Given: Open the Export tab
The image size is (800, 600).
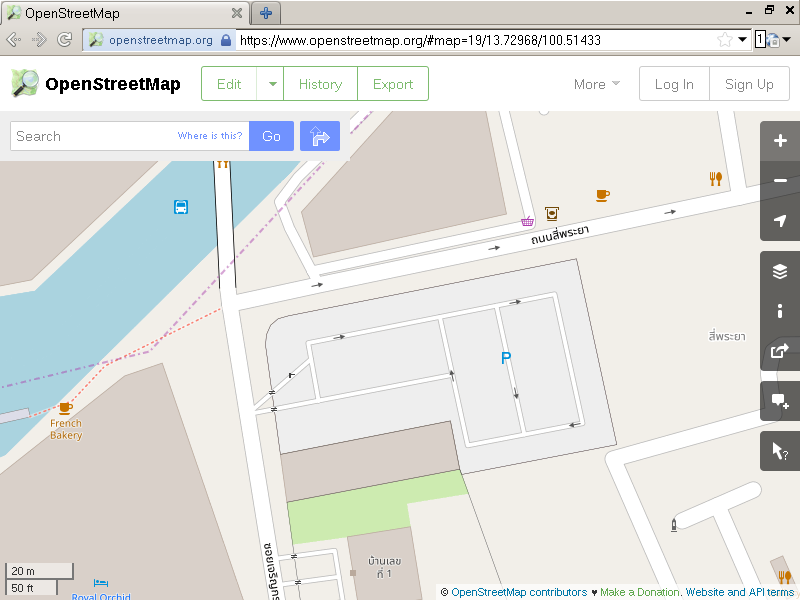Looking at the screenshot, I should 393,84.
